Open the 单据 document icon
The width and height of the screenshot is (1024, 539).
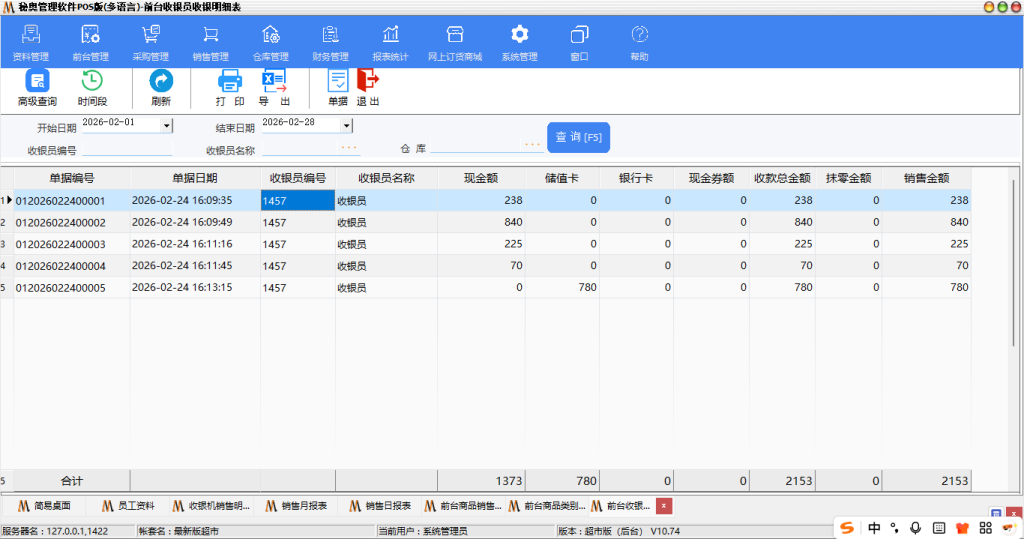coord(338,87)
